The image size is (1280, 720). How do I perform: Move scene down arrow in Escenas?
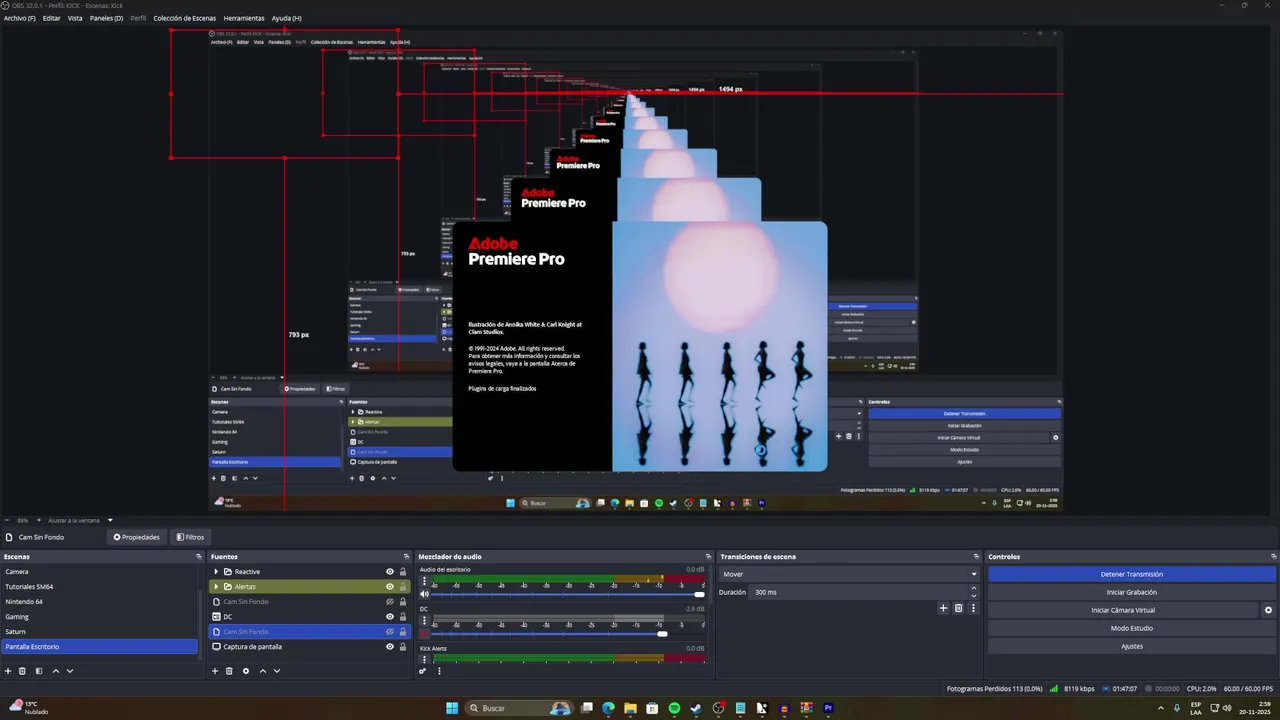pyautogui.click(x=70, y=671)
